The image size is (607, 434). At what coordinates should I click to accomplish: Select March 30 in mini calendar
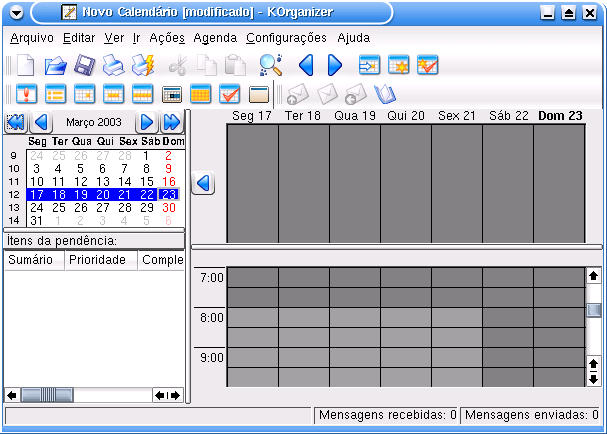click(169, 208)
